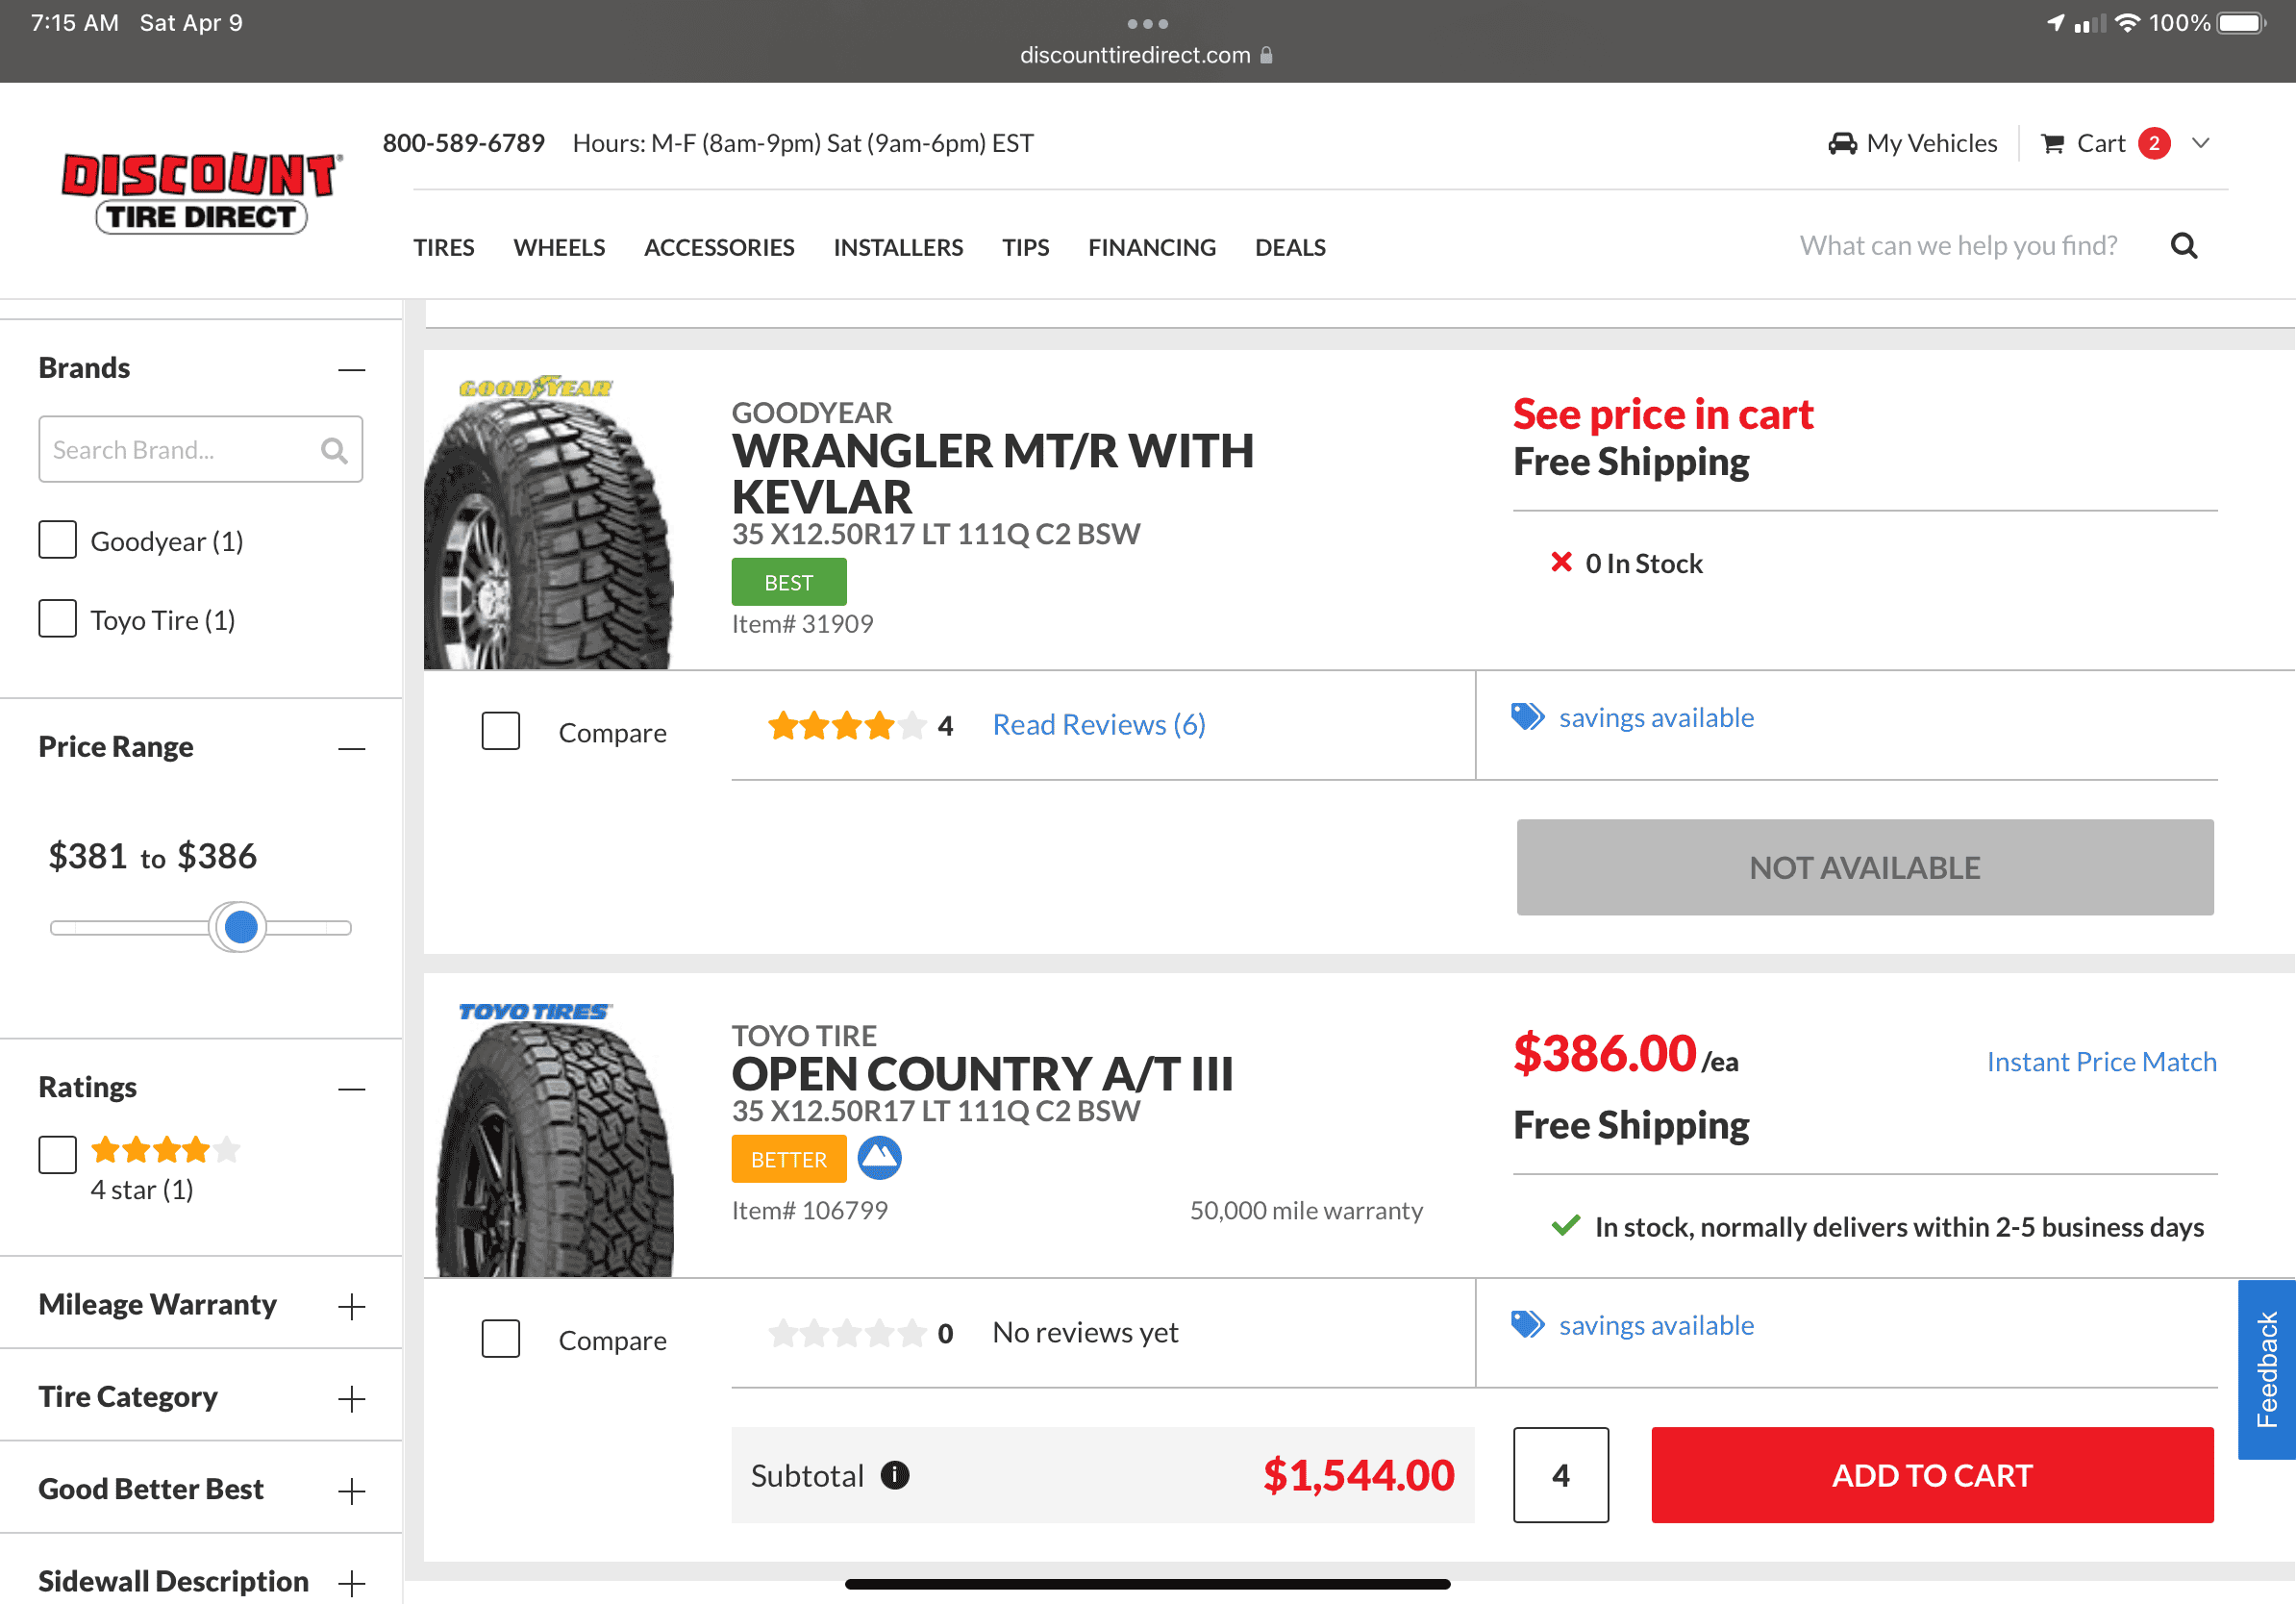Viewport: 2296px width, 1604px height.
Task: Click the Toyo snowflake mountain badge icon
Action: (880, 1158)
